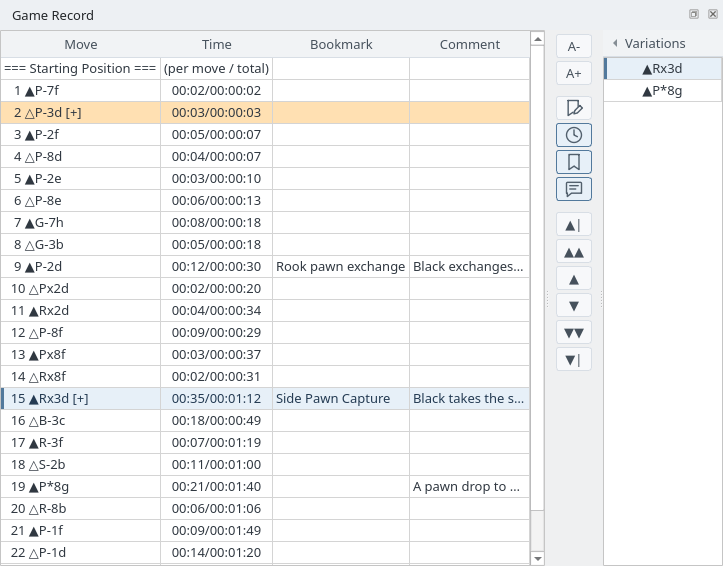Click time cell 00:14/00:01:20
Screen dimensions: 723x566
click(216, 553)
